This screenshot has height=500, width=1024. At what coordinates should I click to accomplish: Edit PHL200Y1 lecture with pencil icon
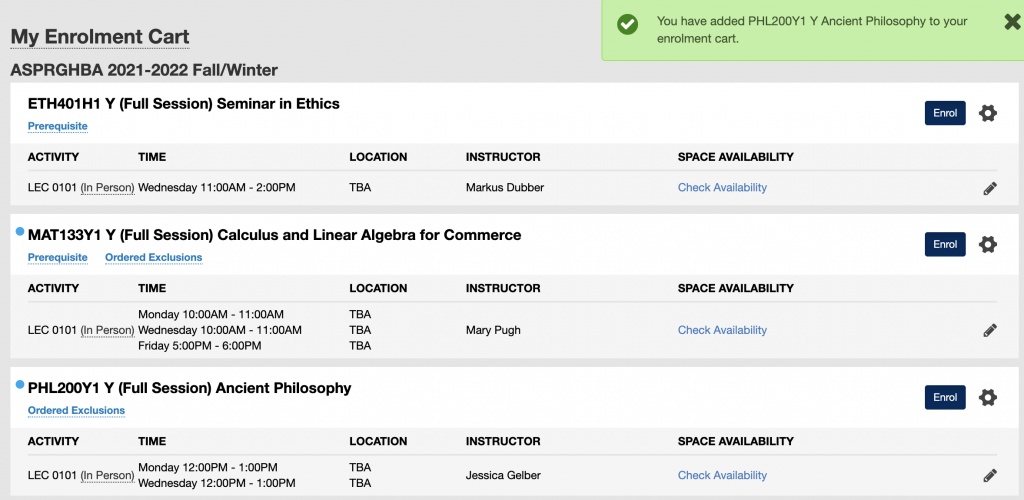point(990,476)
